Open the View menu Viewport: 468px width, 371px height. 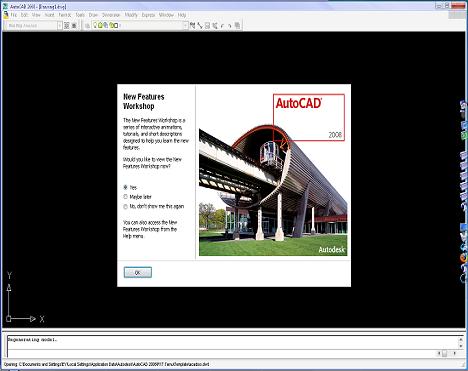click(x=36, y=15)
